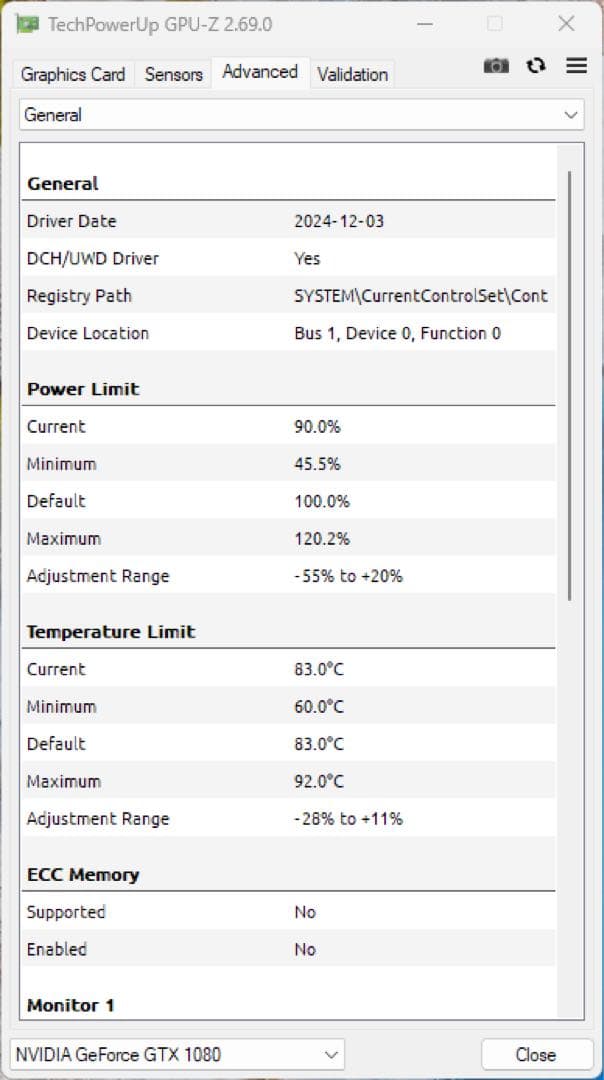Select the Advanced tab

[x=260, y=72]
